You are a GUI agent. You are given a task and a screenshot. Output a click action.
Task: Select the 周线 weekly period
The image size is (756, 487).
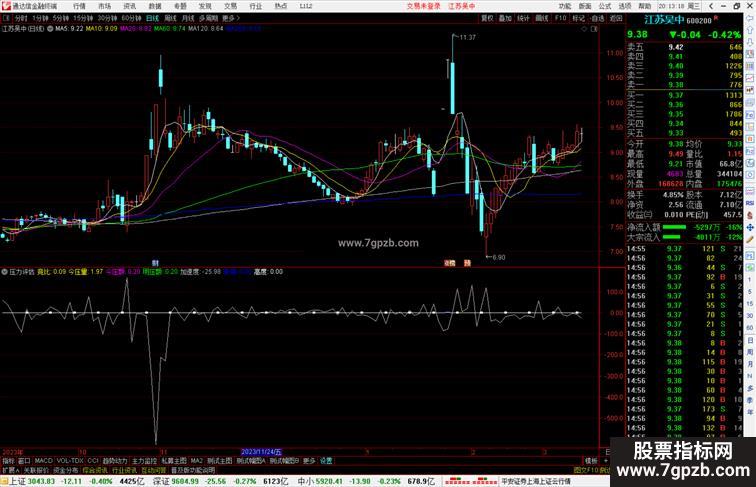click(171, 18)
